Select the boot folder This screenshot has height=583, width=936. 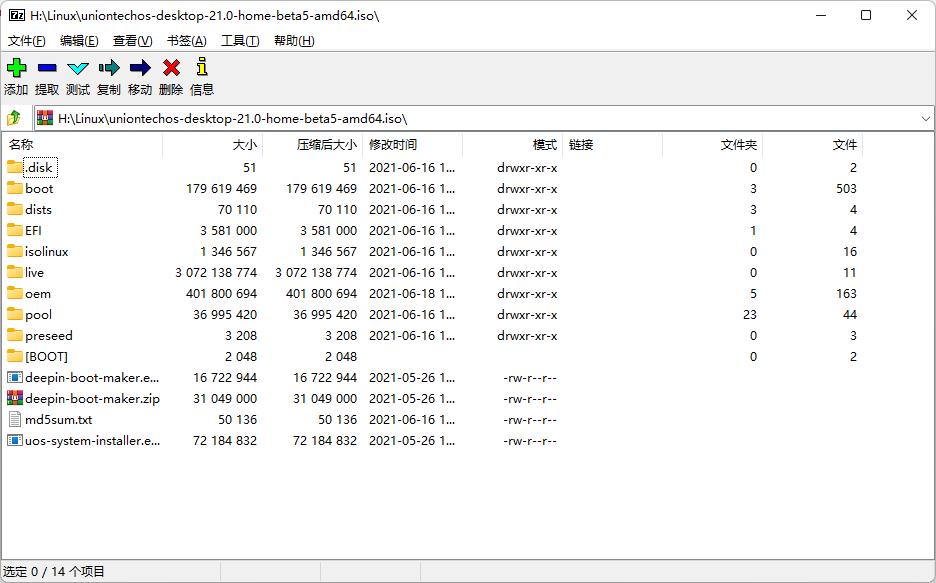click(x=39, y=188)
